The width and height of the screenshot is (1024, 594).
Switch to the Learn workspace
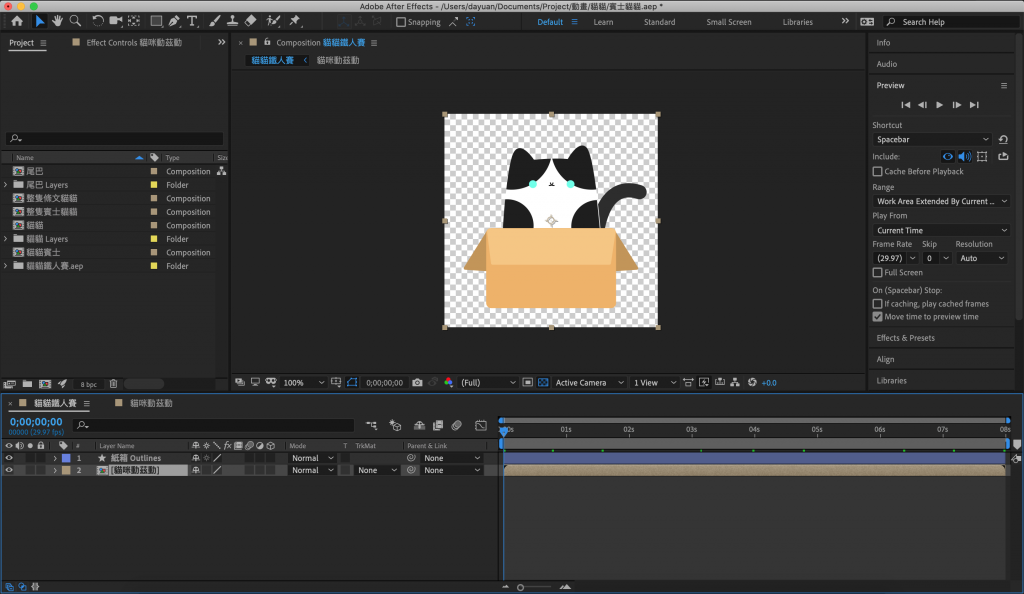[x=603, y=22]
